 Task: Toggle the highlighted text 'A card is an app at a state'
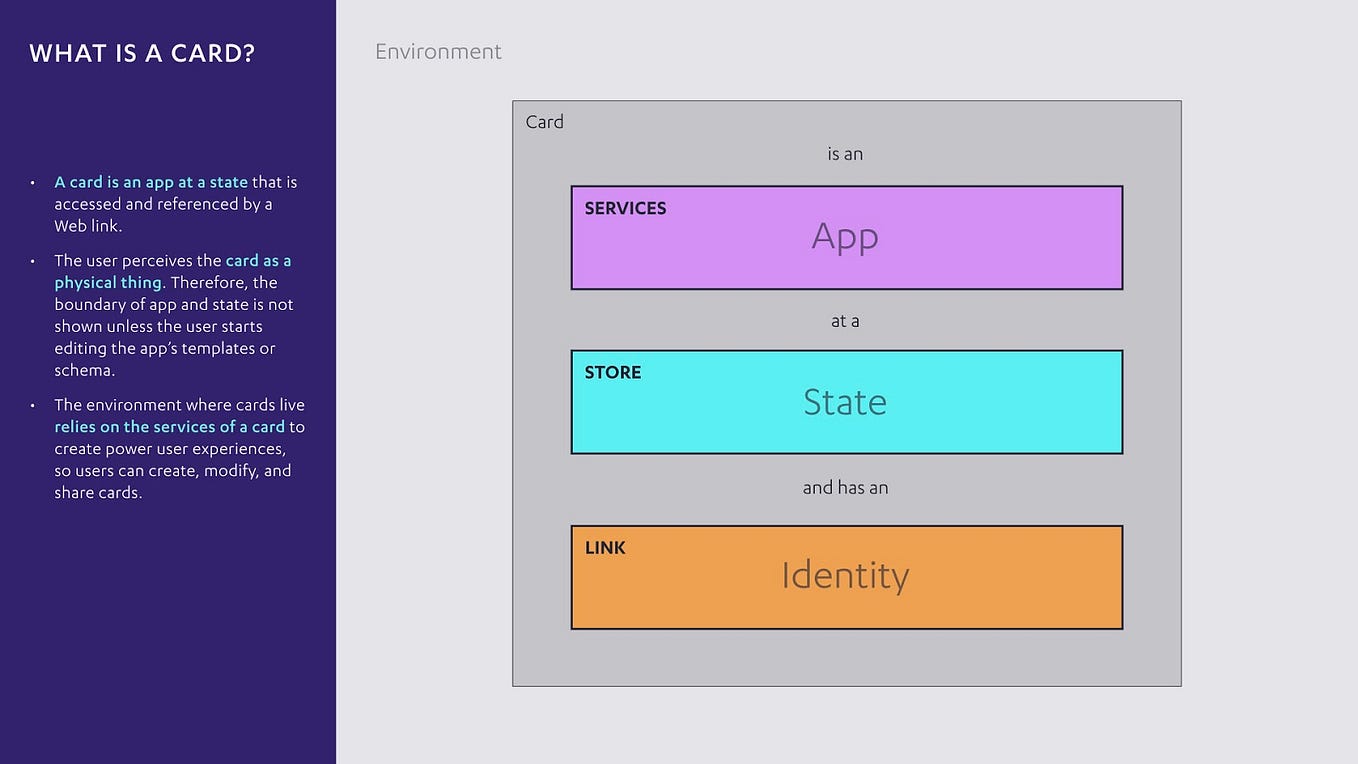pyautogui.click(x=150, y=182)
